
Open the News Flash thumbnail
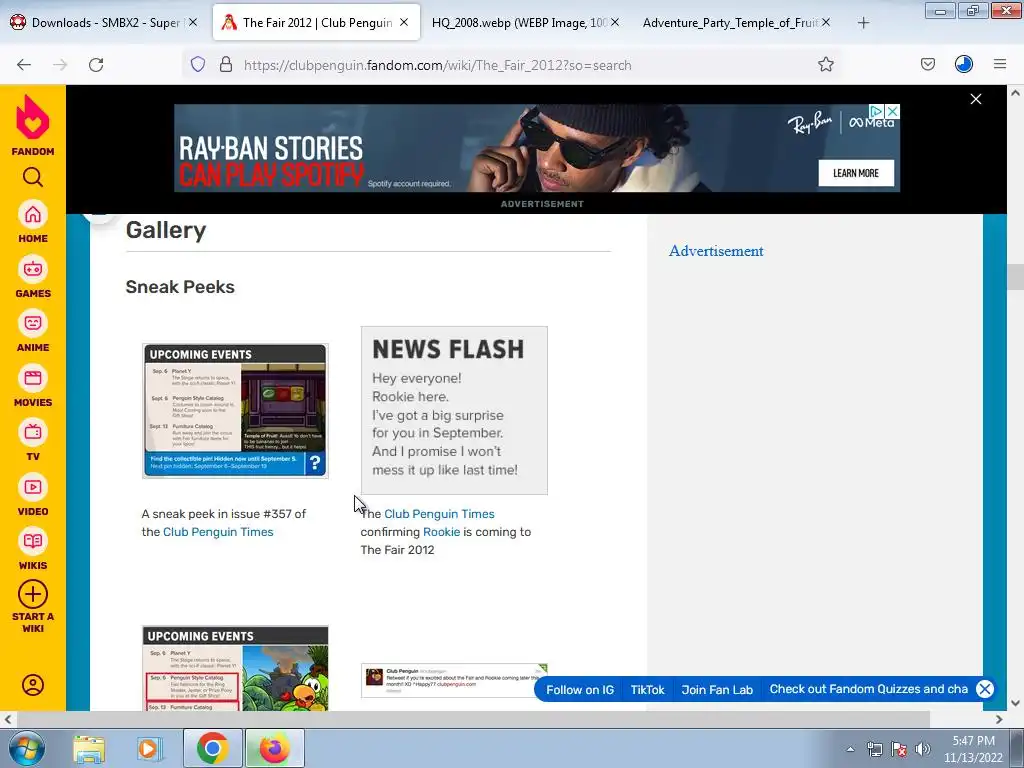coord(454,410)
